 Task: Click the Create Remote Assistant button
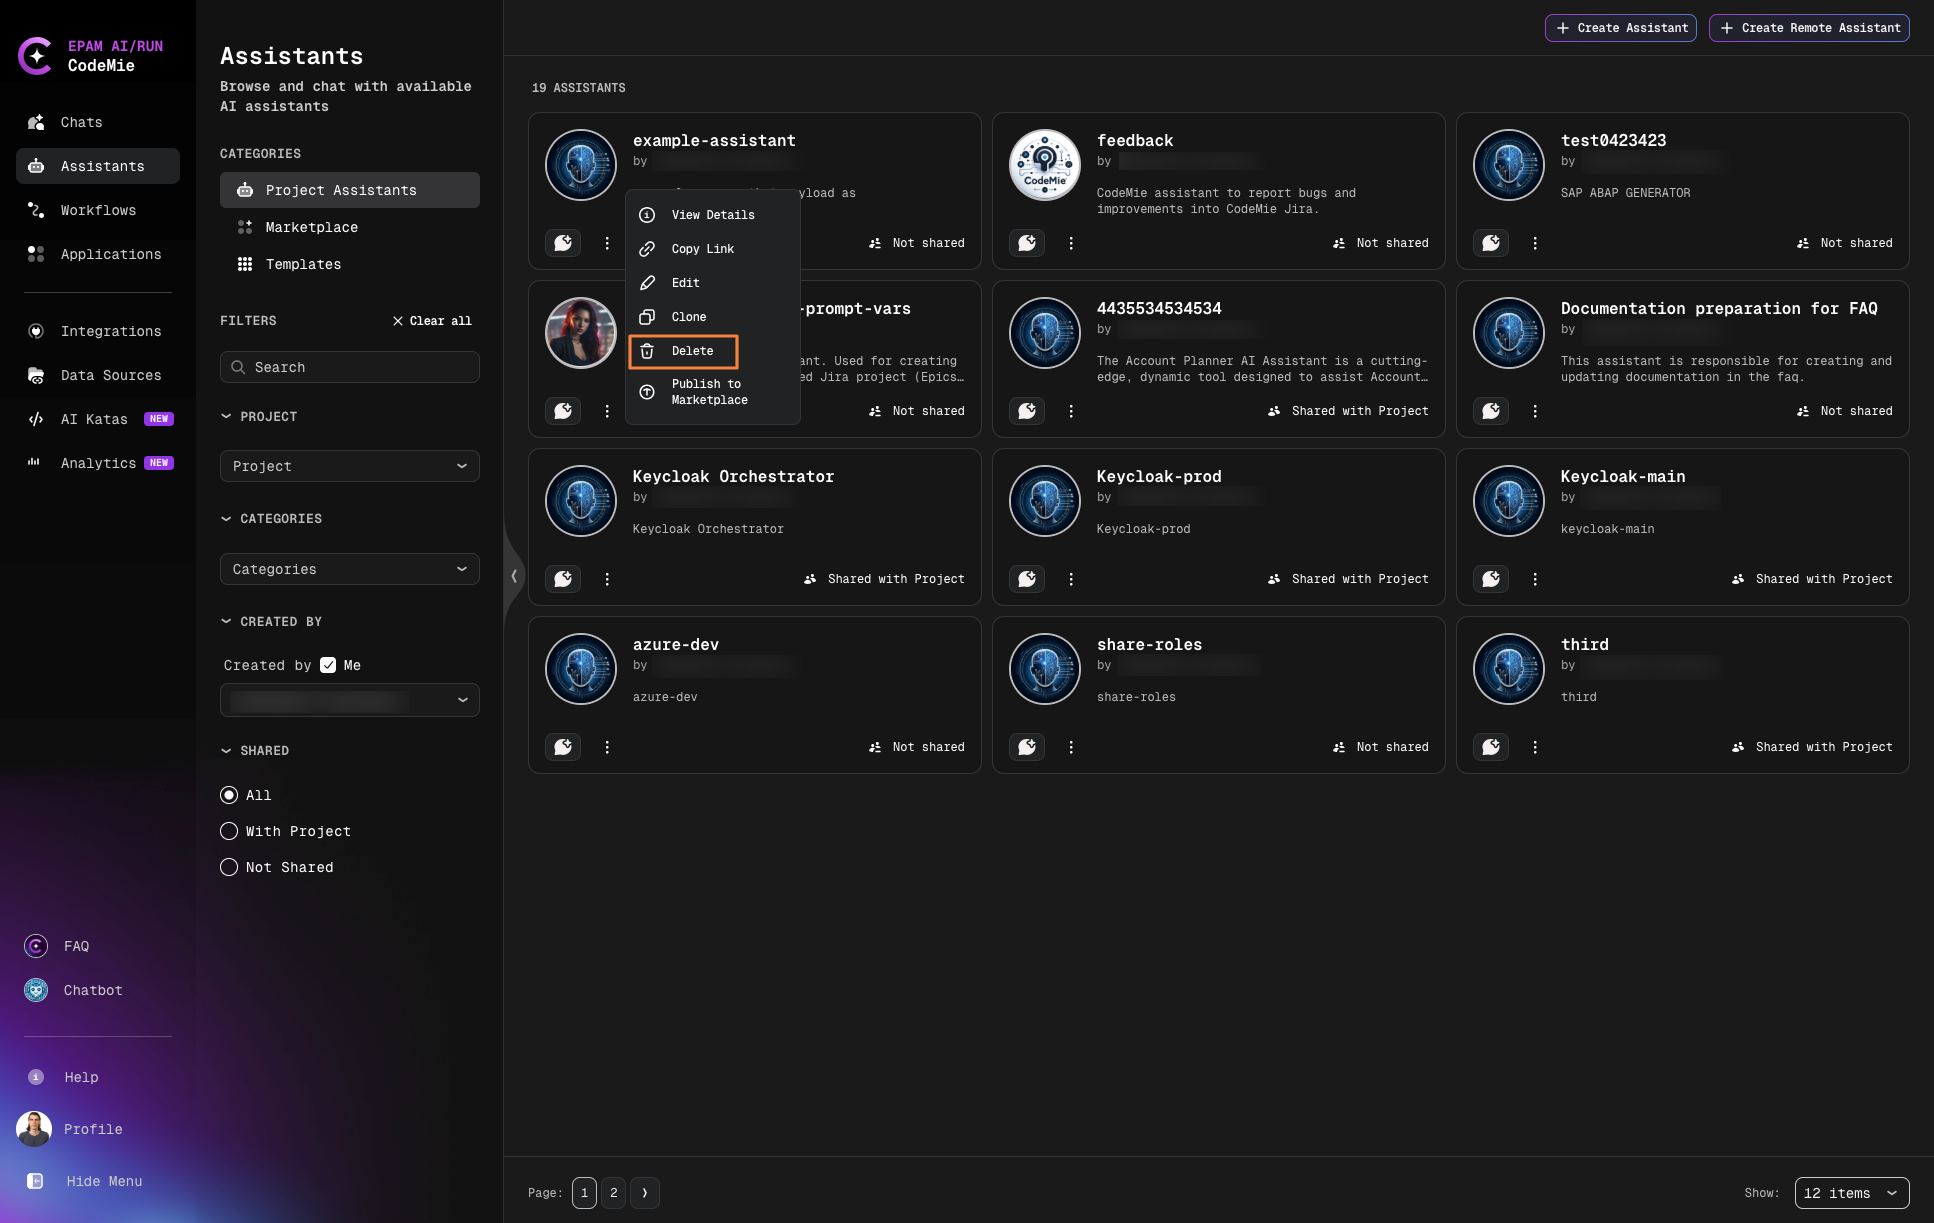click(1808, 28)
